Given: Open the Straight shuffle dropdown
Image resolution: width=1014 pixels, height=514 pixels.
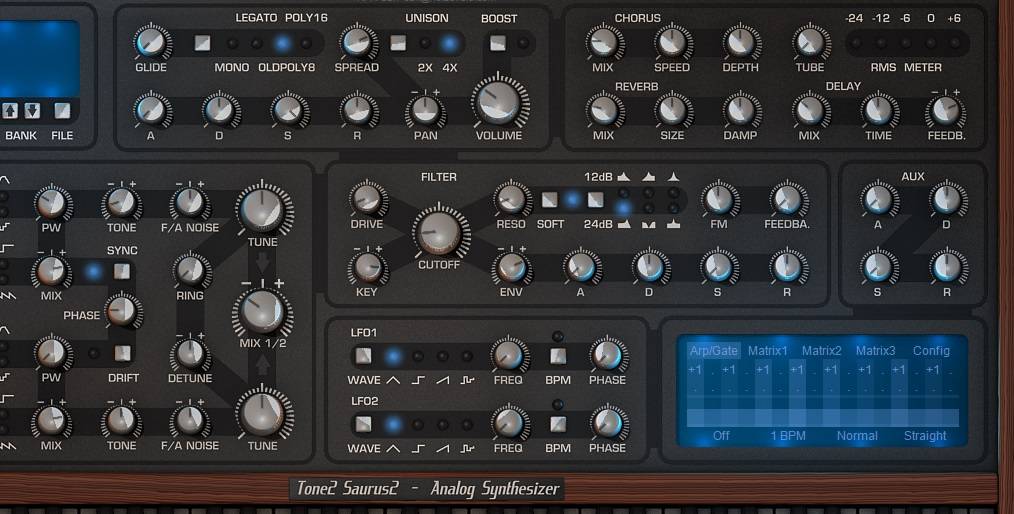Looking at the screenshot, I should [x=925, y=436].
